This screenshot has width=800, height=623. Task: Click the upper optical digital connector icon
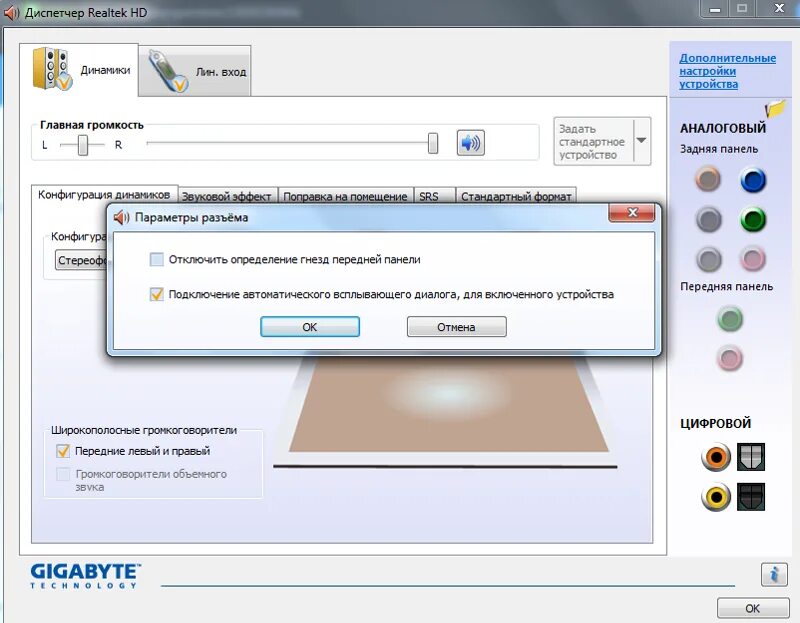[751, 457]
